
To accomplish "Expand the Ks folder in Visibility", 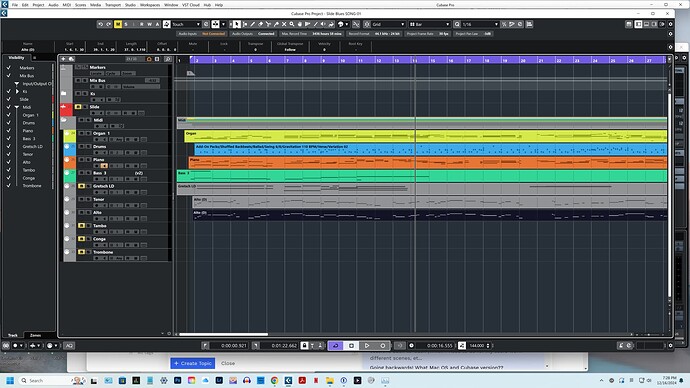I will click(x=17, y=92).
